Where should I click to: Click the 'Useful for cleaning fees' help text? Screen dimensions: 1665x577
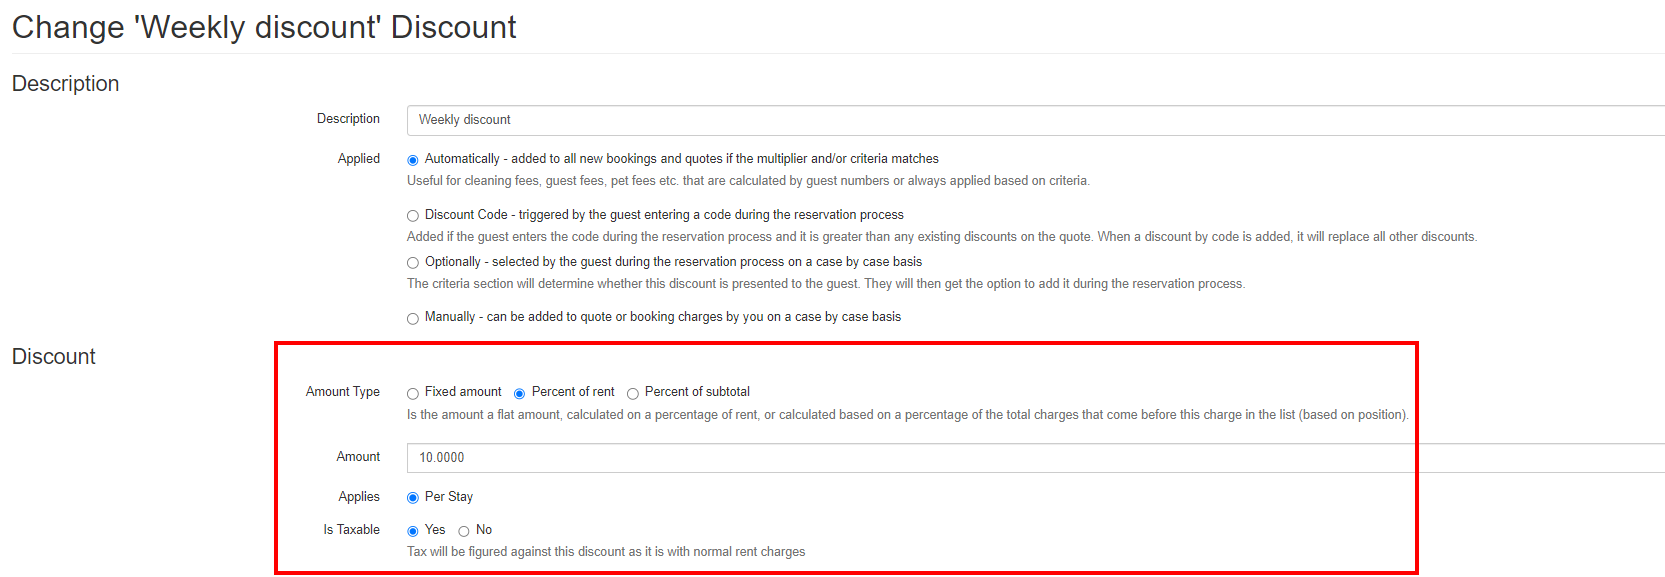747,181
